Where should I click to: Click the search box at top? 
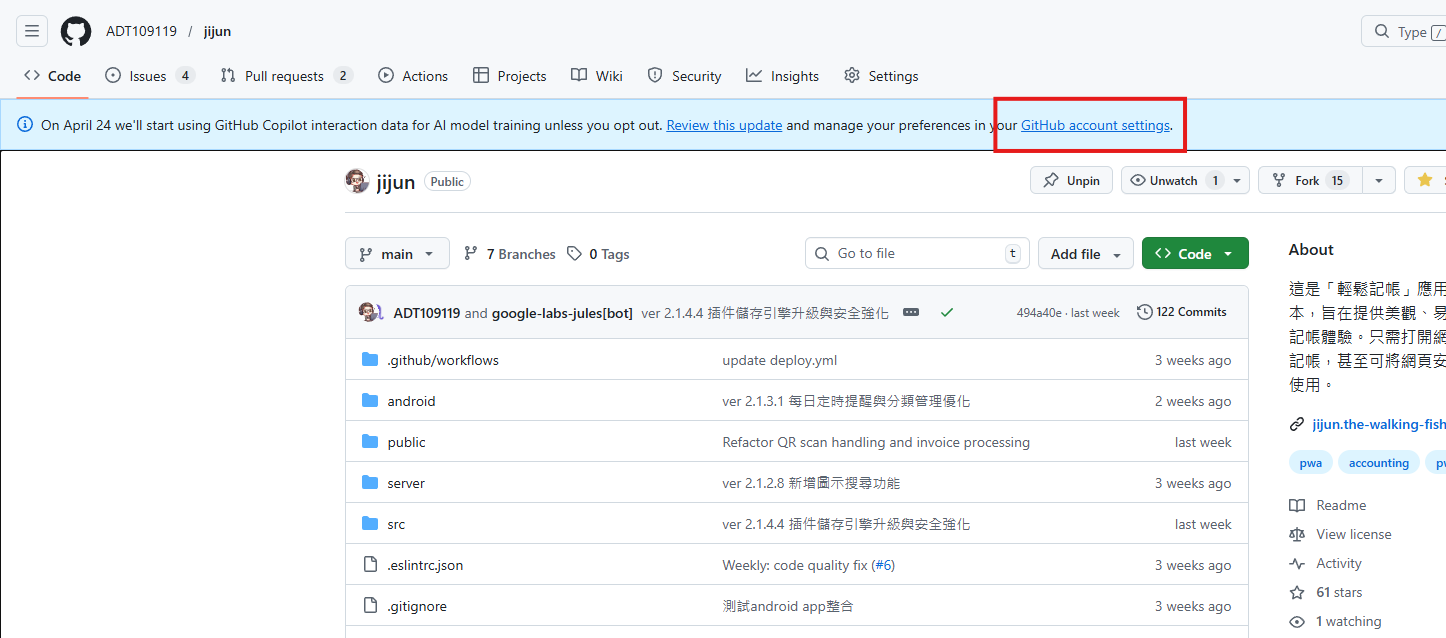click(1403, 31)
